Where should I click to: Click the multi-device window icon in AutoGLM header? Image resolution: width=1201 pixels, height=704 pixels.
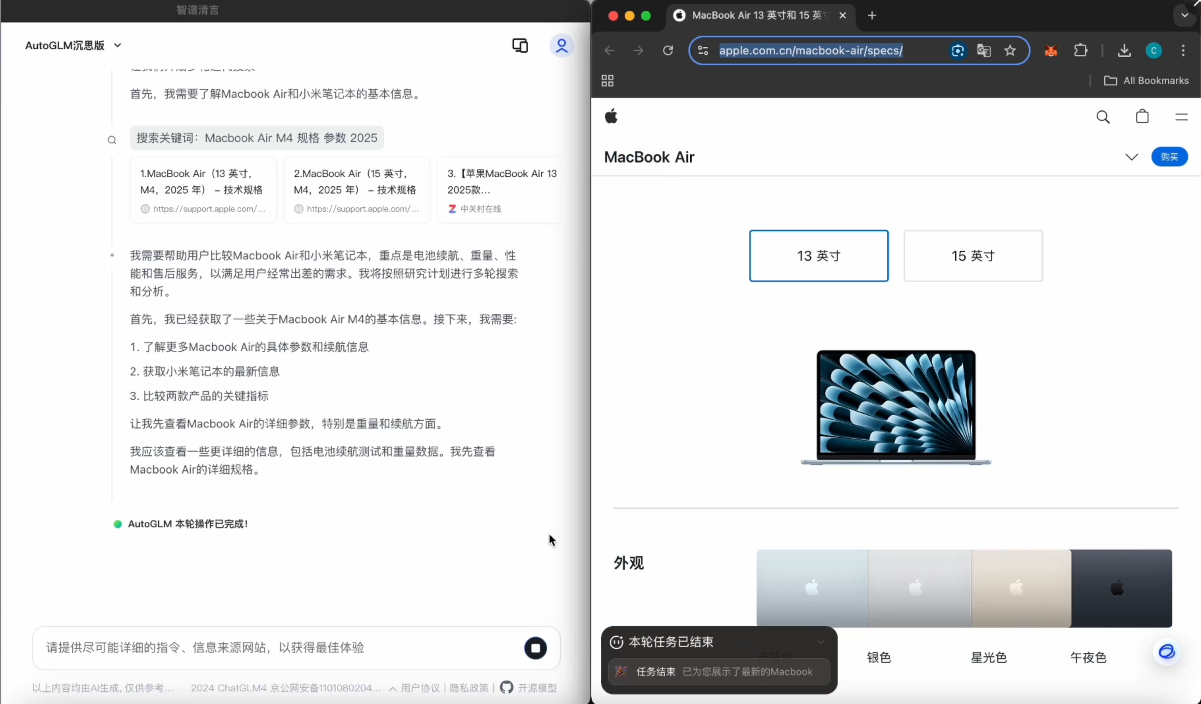520,46
